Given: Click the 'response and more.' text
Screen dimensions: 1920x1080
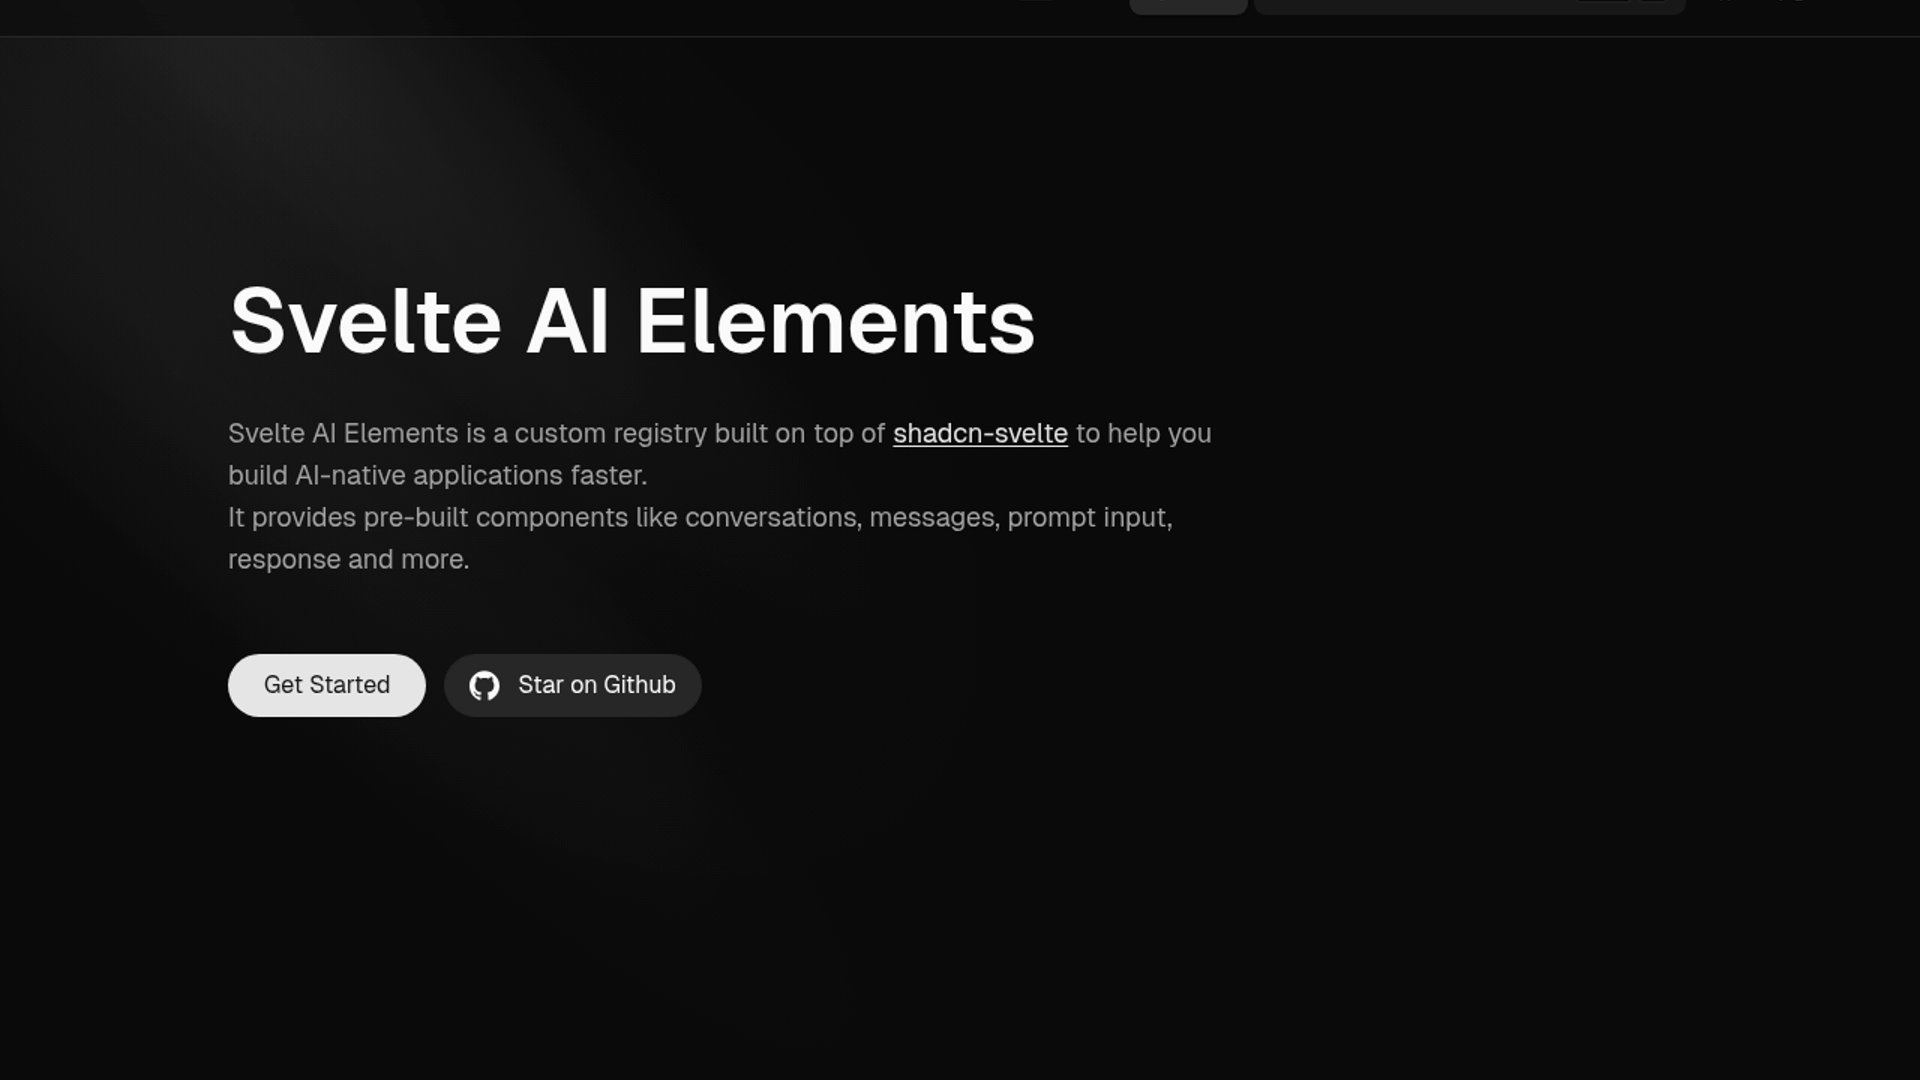Looking at the screenshot, I should pos(348,560).
